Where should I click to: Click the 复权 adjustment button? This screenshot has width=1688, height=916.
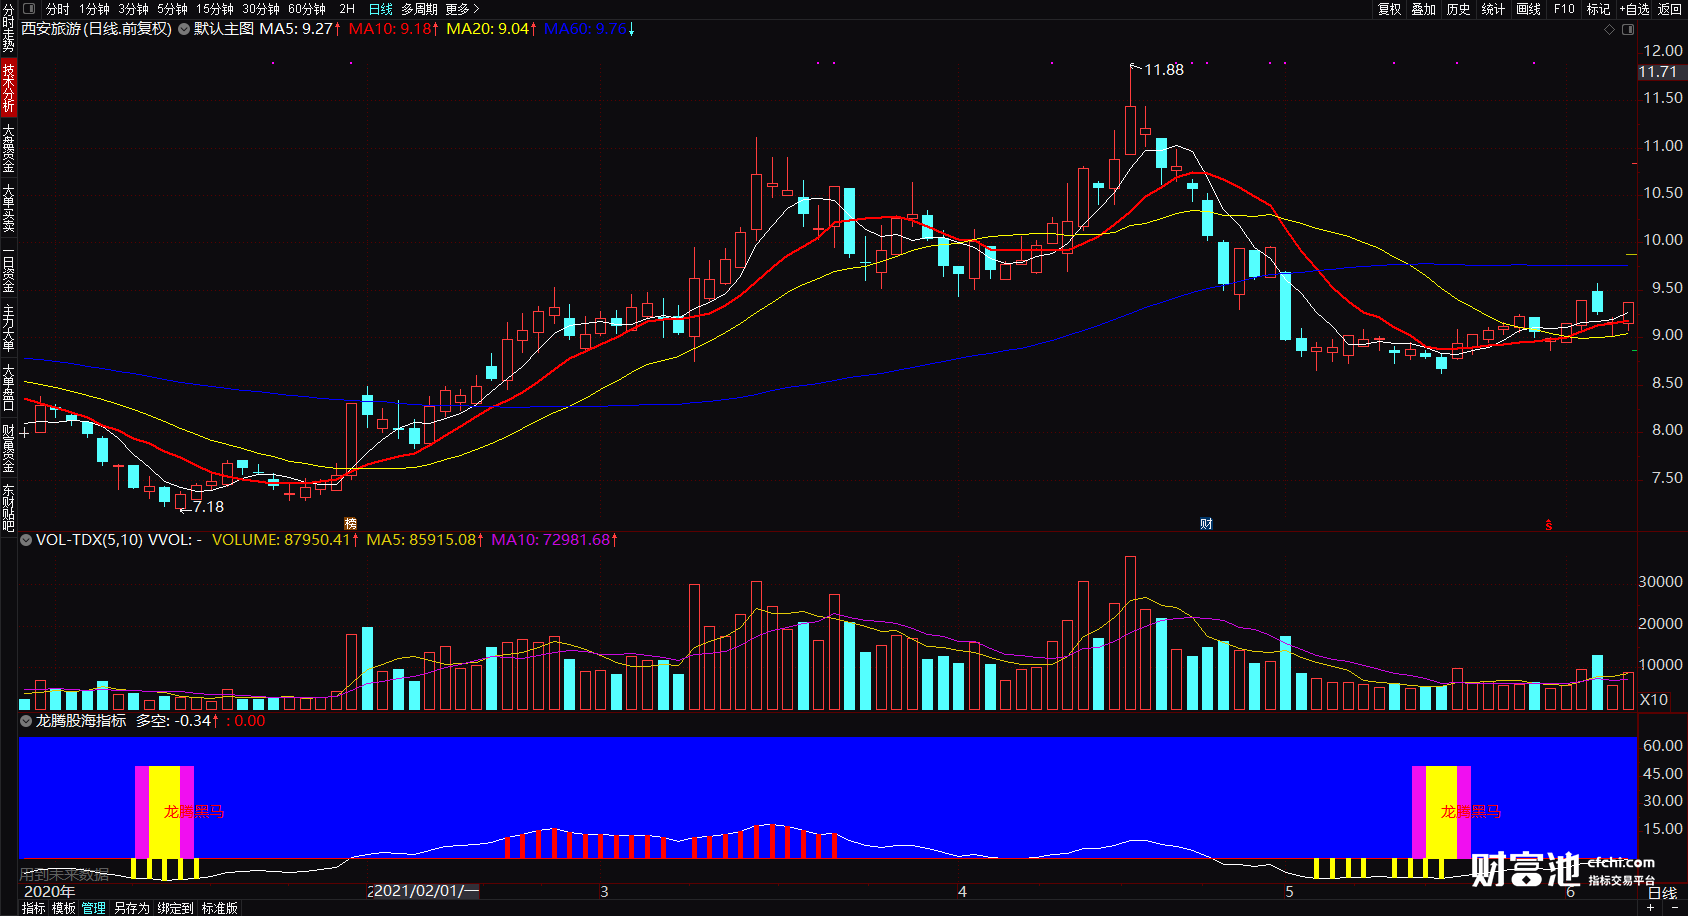[x=1390, y=8]
